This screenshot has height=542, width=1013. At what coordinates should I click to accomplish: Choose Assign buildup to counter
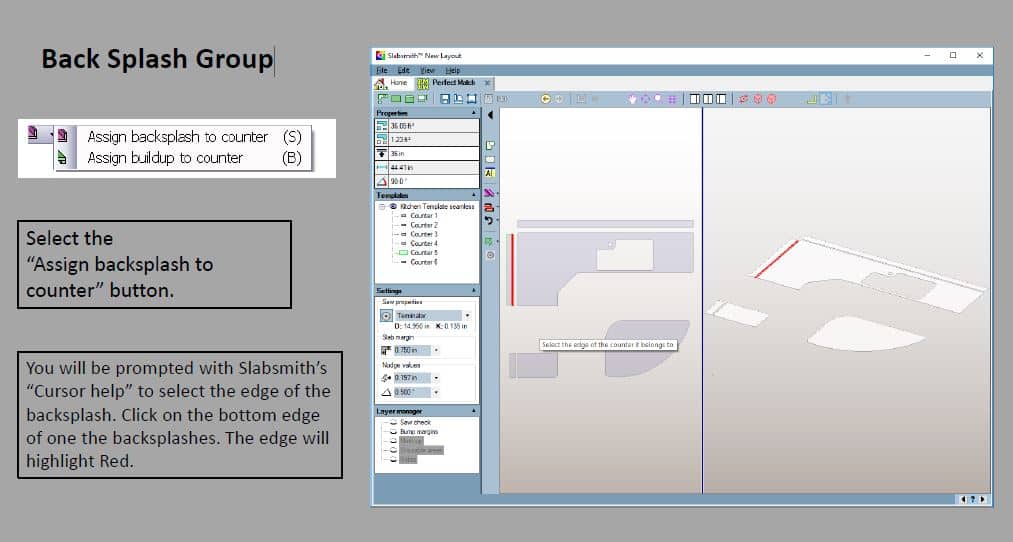click(x=165, y=158)
